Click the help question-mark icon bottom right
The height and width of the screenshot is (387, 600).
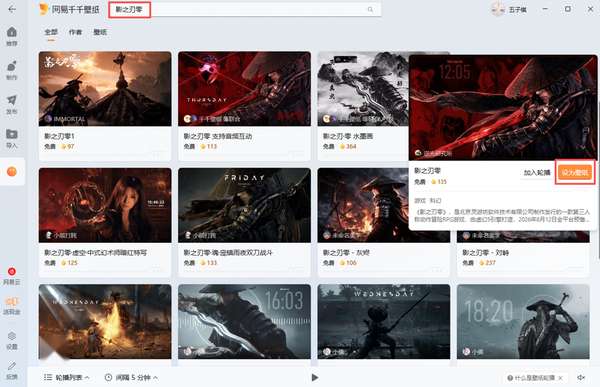pyautogui.click(x=510, y=378)
